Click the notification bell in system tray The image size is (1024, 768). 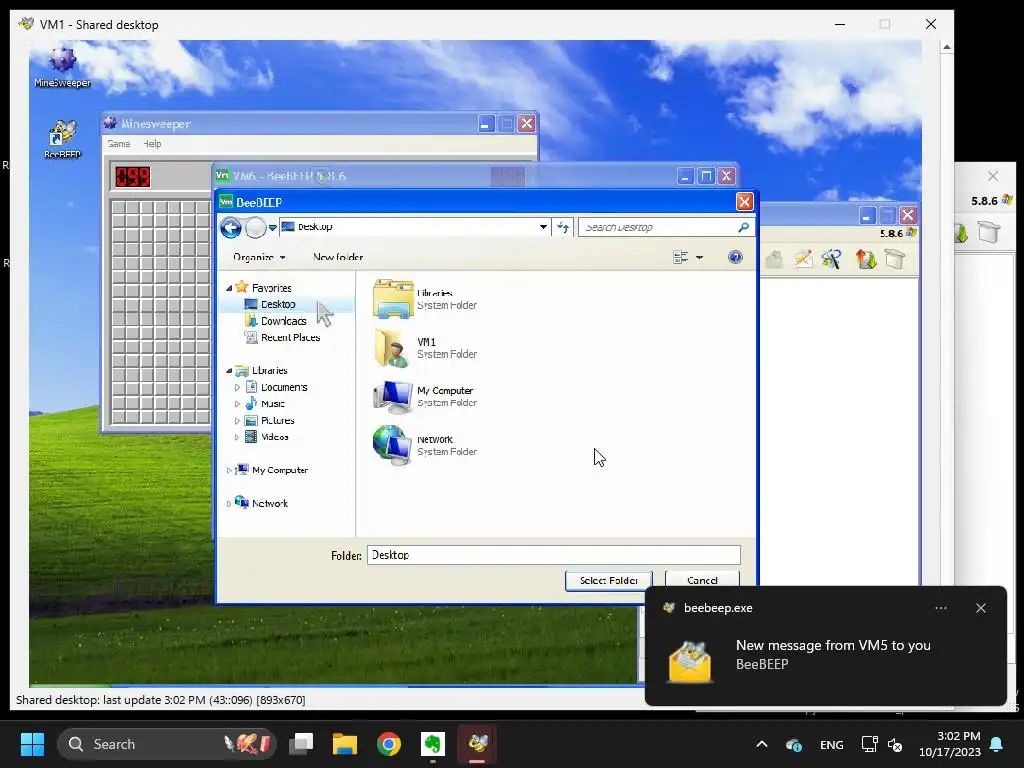pyautogui.click(x=997, y=744)
